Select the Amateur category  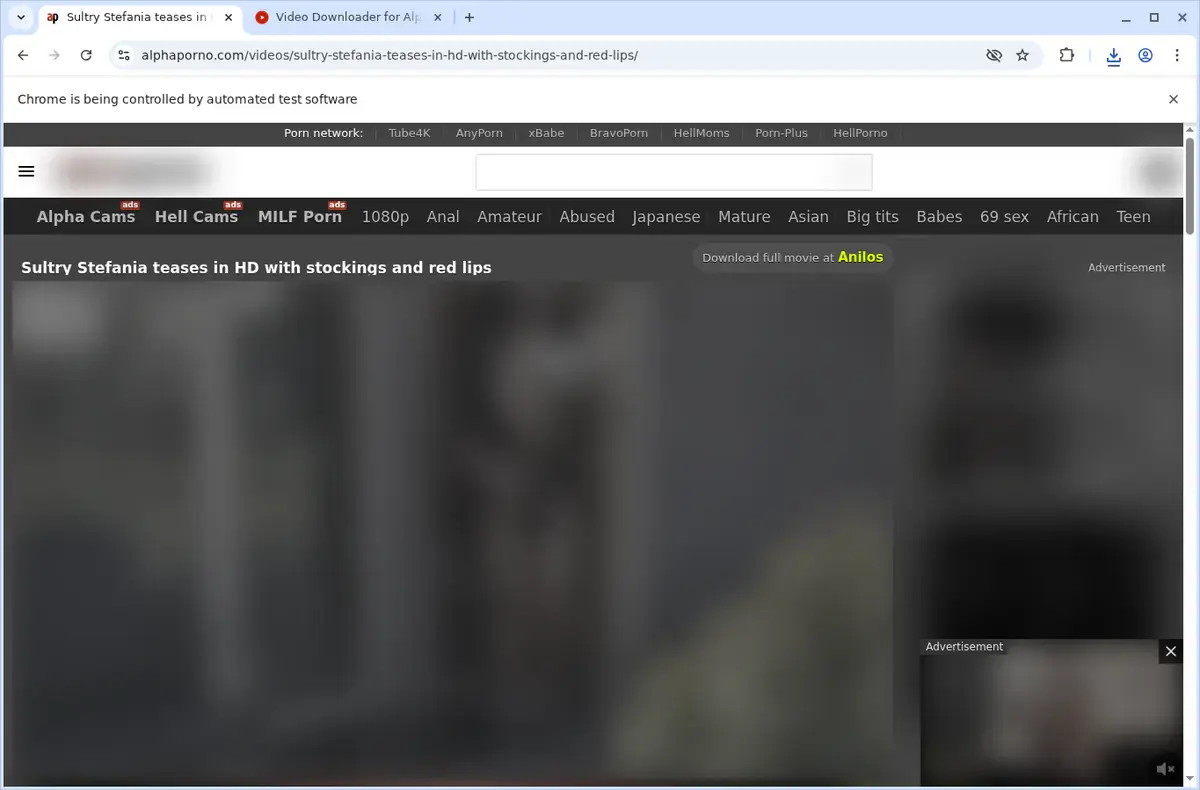[509, 216]
